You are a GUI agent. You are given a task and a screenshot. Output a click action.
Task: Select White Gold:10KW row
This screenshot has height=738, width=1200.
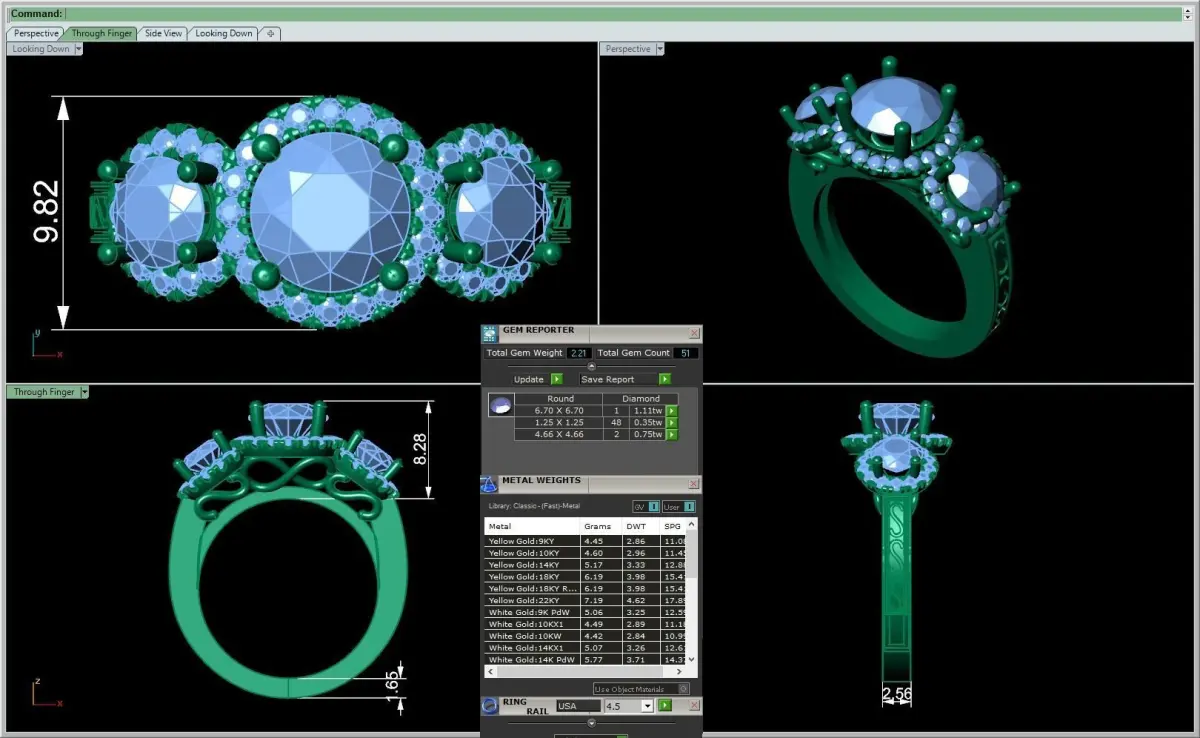[585, 636]
